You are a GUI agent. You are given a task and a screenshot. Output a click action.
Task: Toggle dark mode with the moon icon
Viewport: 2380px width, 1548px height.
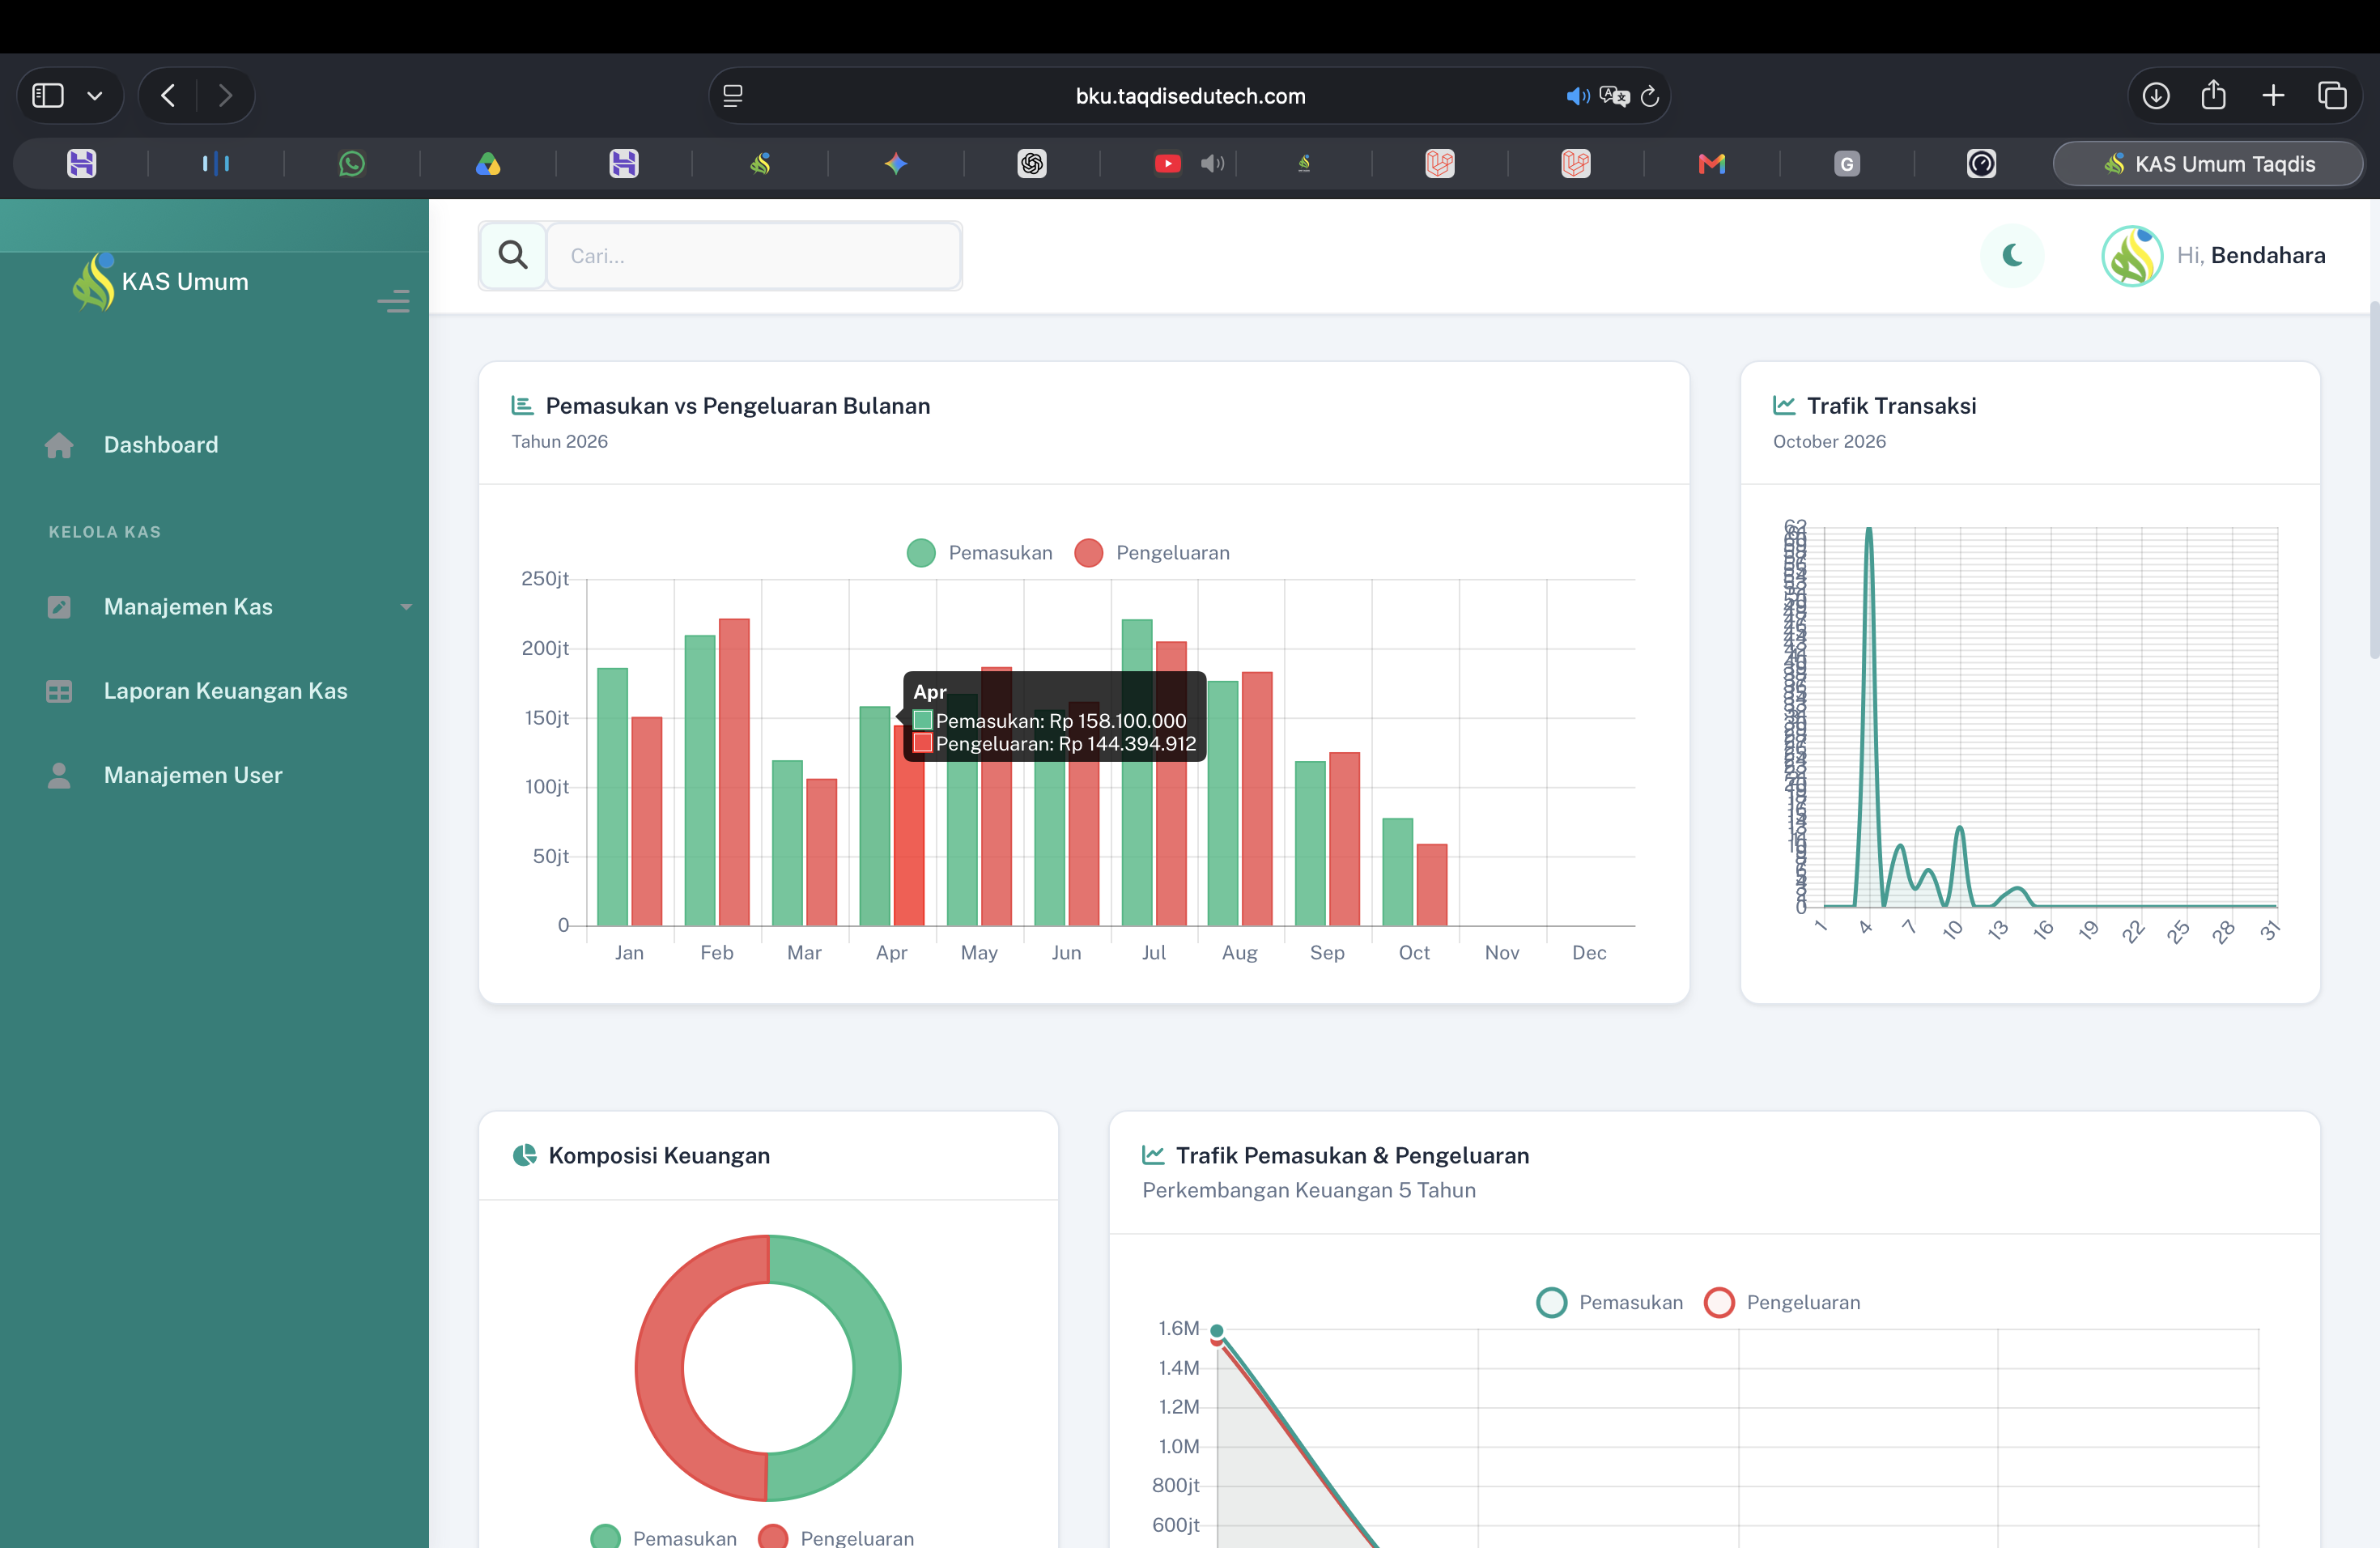pyautogui.click(x=2012, y=255)
